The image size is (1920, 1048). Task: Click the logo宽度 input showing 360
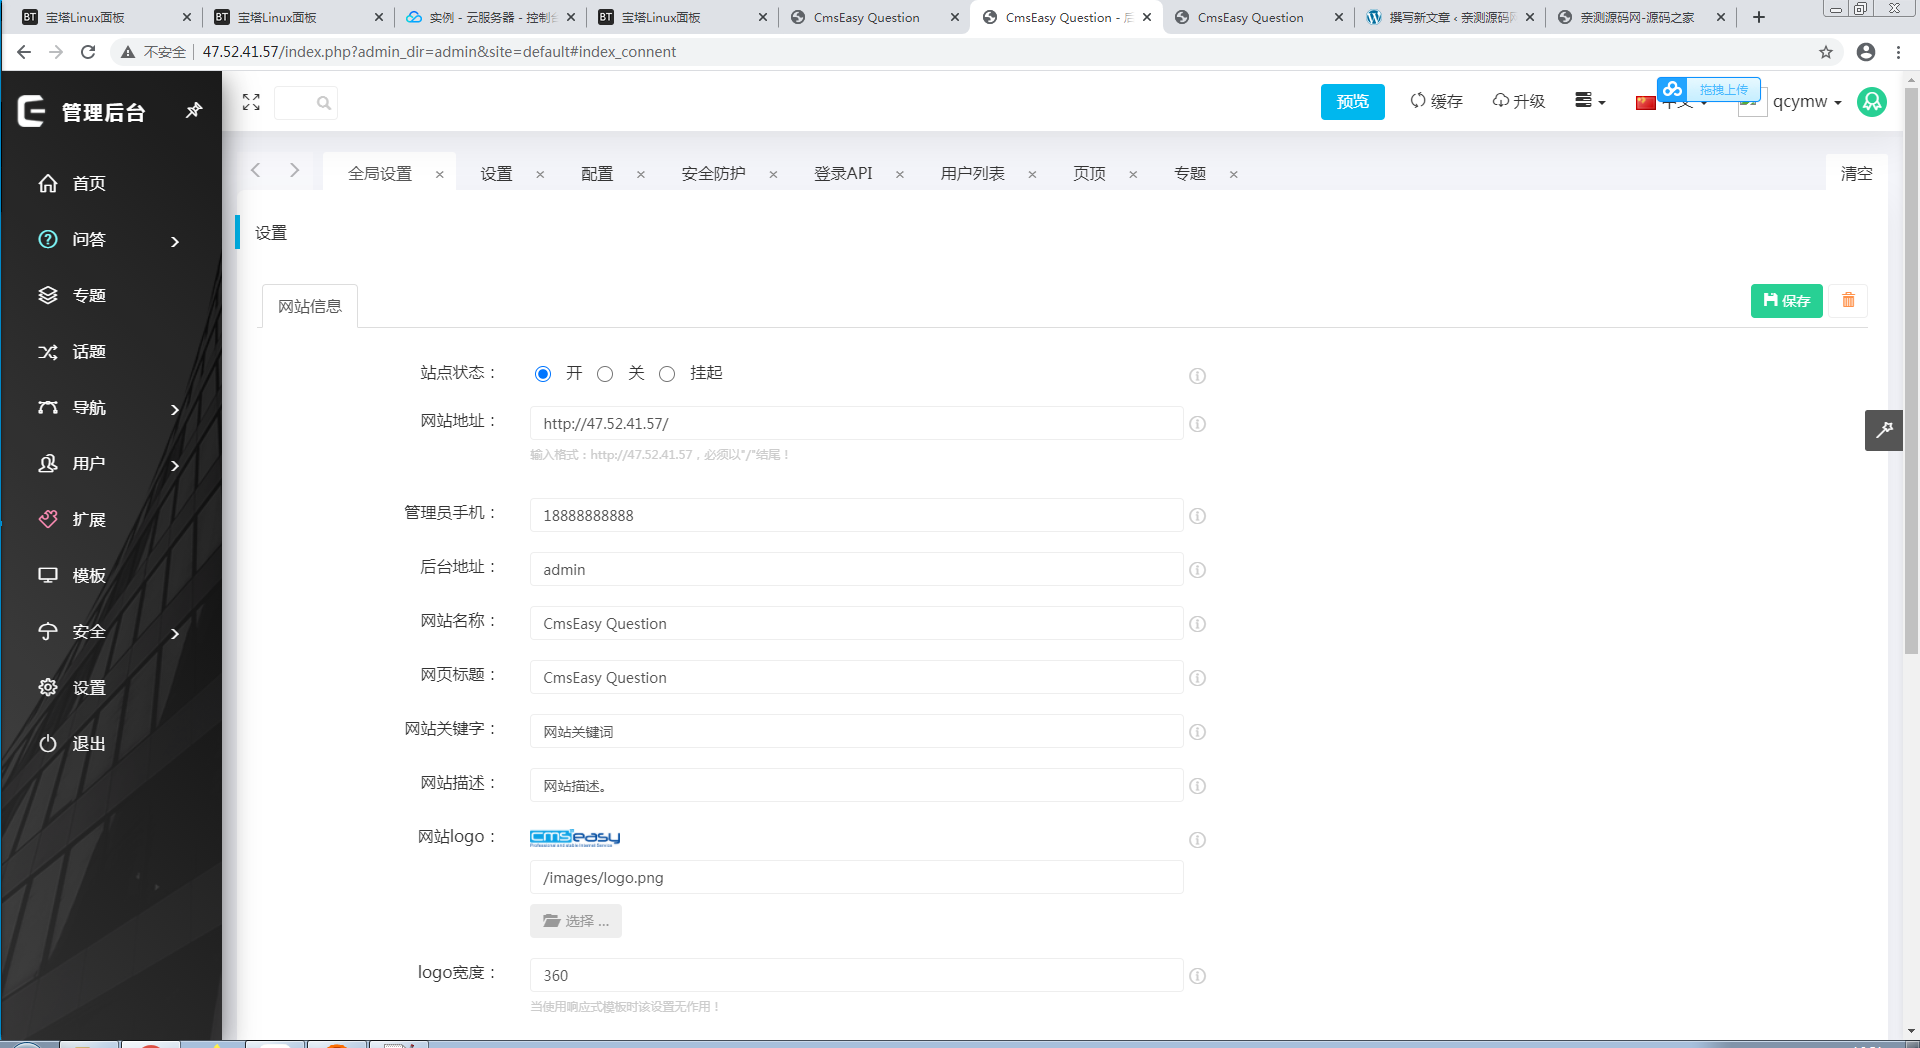click(x=857, y=975)
